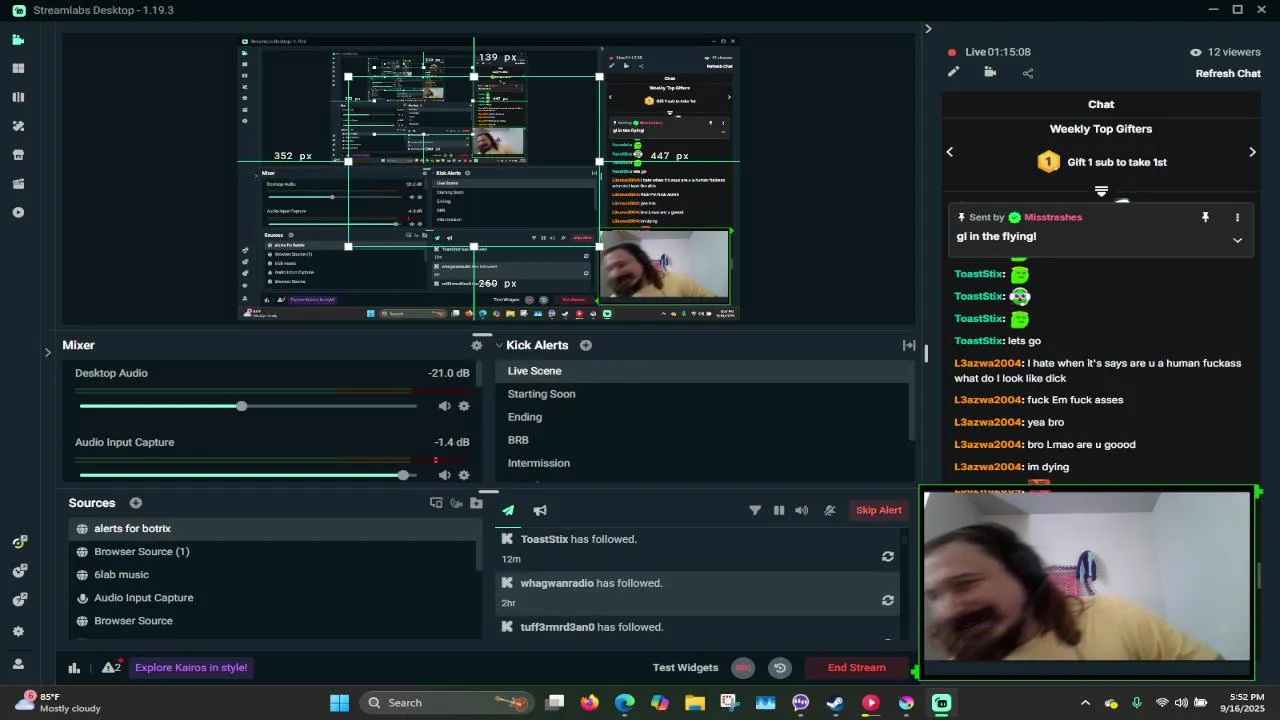Pause the alert queue

pyautogui.click(x=779, y=510)
